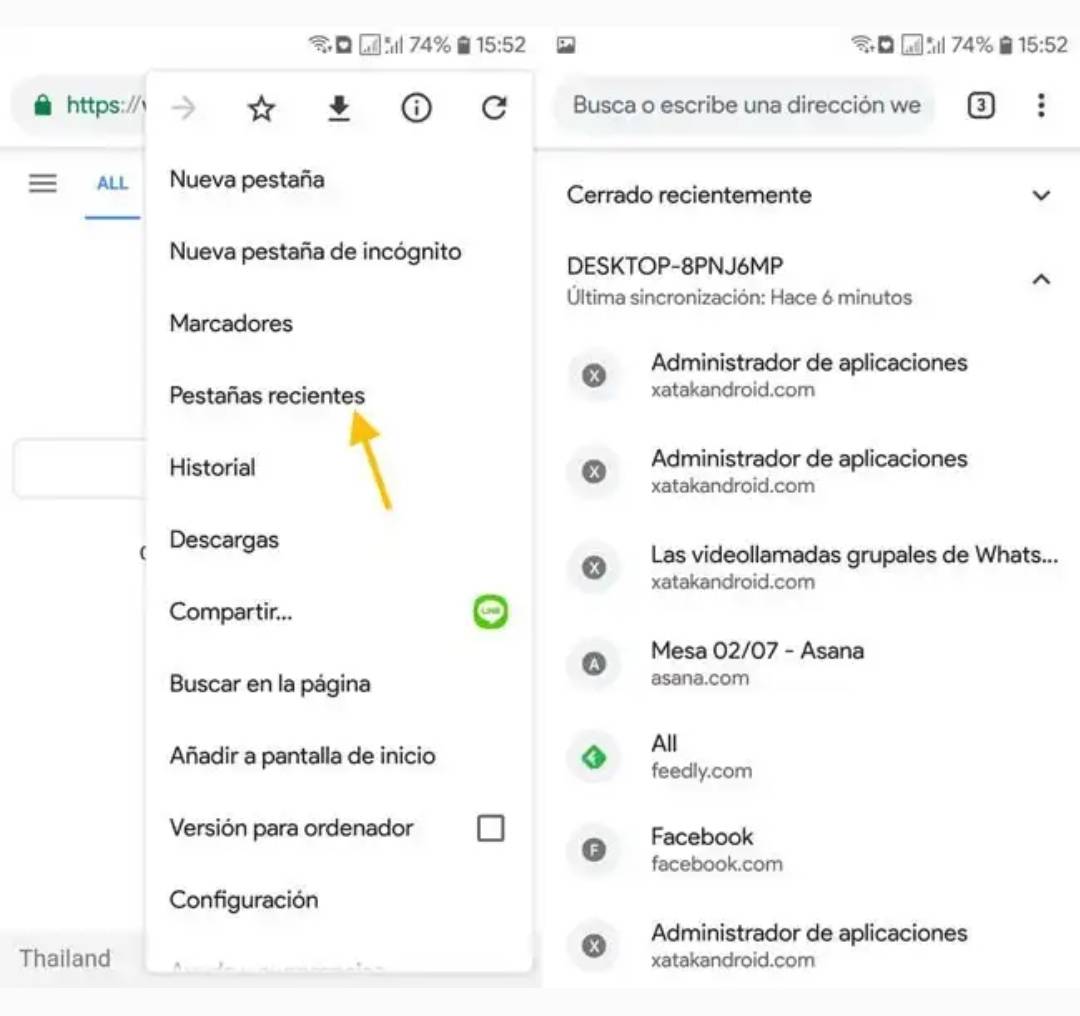Tap the forward navigation arrow
The image size is (1080, 1016).
coord(184,108)
